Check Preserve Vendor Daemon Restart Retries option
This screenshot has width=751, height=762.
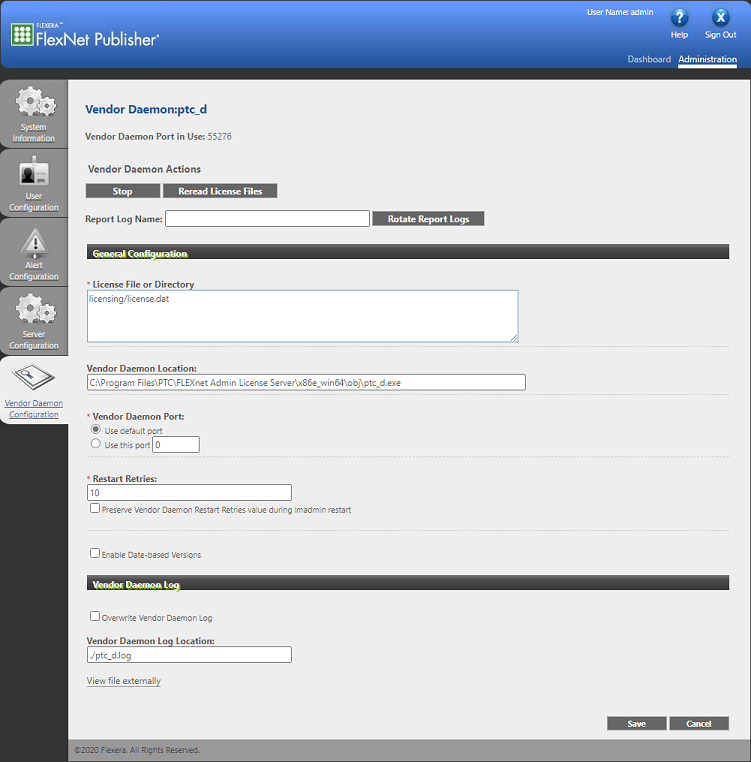coord(95,508)
